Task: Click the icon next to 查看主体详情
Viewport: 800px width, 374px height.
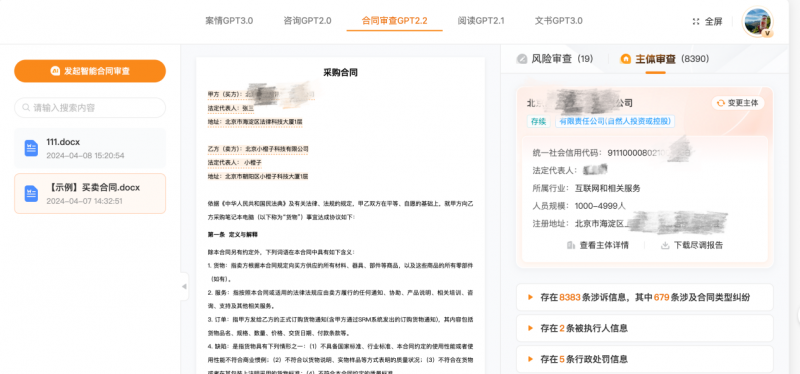Action: tap(571, 245)
